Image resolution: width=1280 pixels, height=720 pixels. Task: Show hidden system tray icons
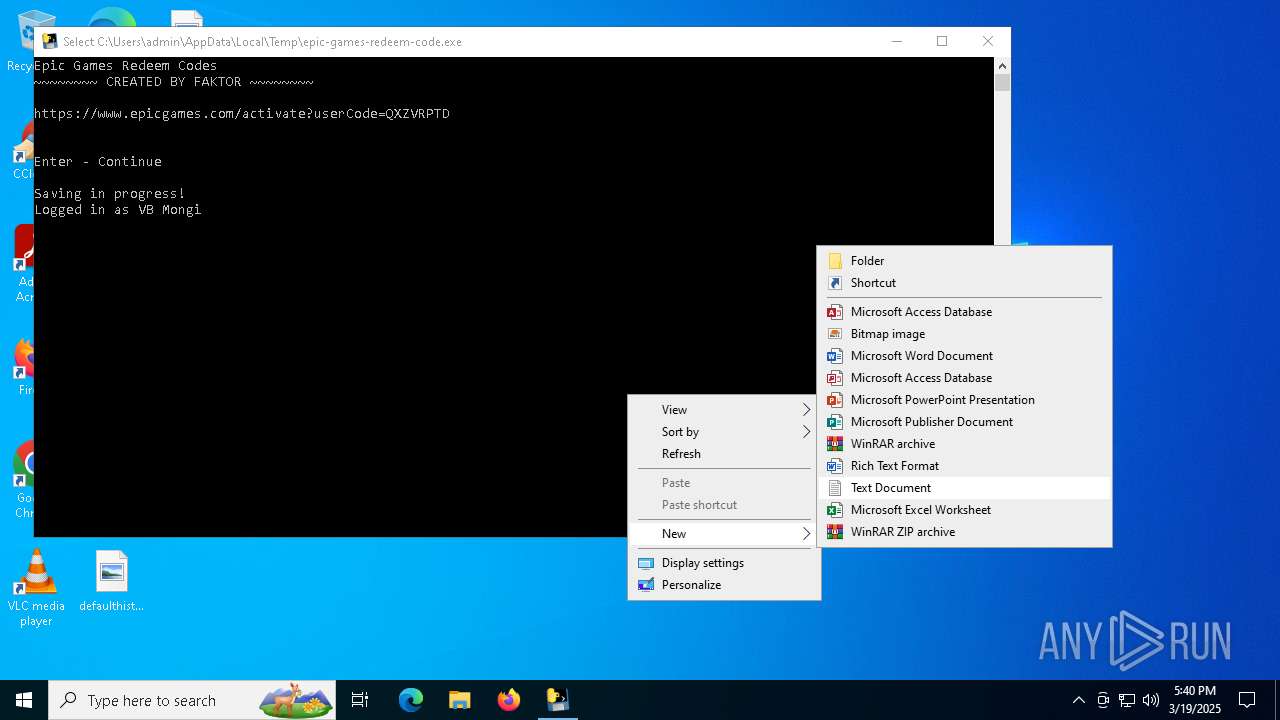point(1079,700)
